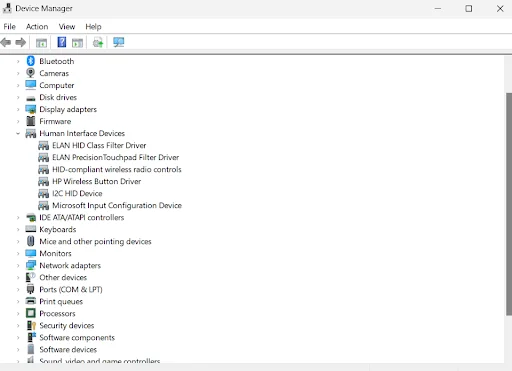Open the File menu
Viewport: 512px width, 371px height.
point(9,27)
